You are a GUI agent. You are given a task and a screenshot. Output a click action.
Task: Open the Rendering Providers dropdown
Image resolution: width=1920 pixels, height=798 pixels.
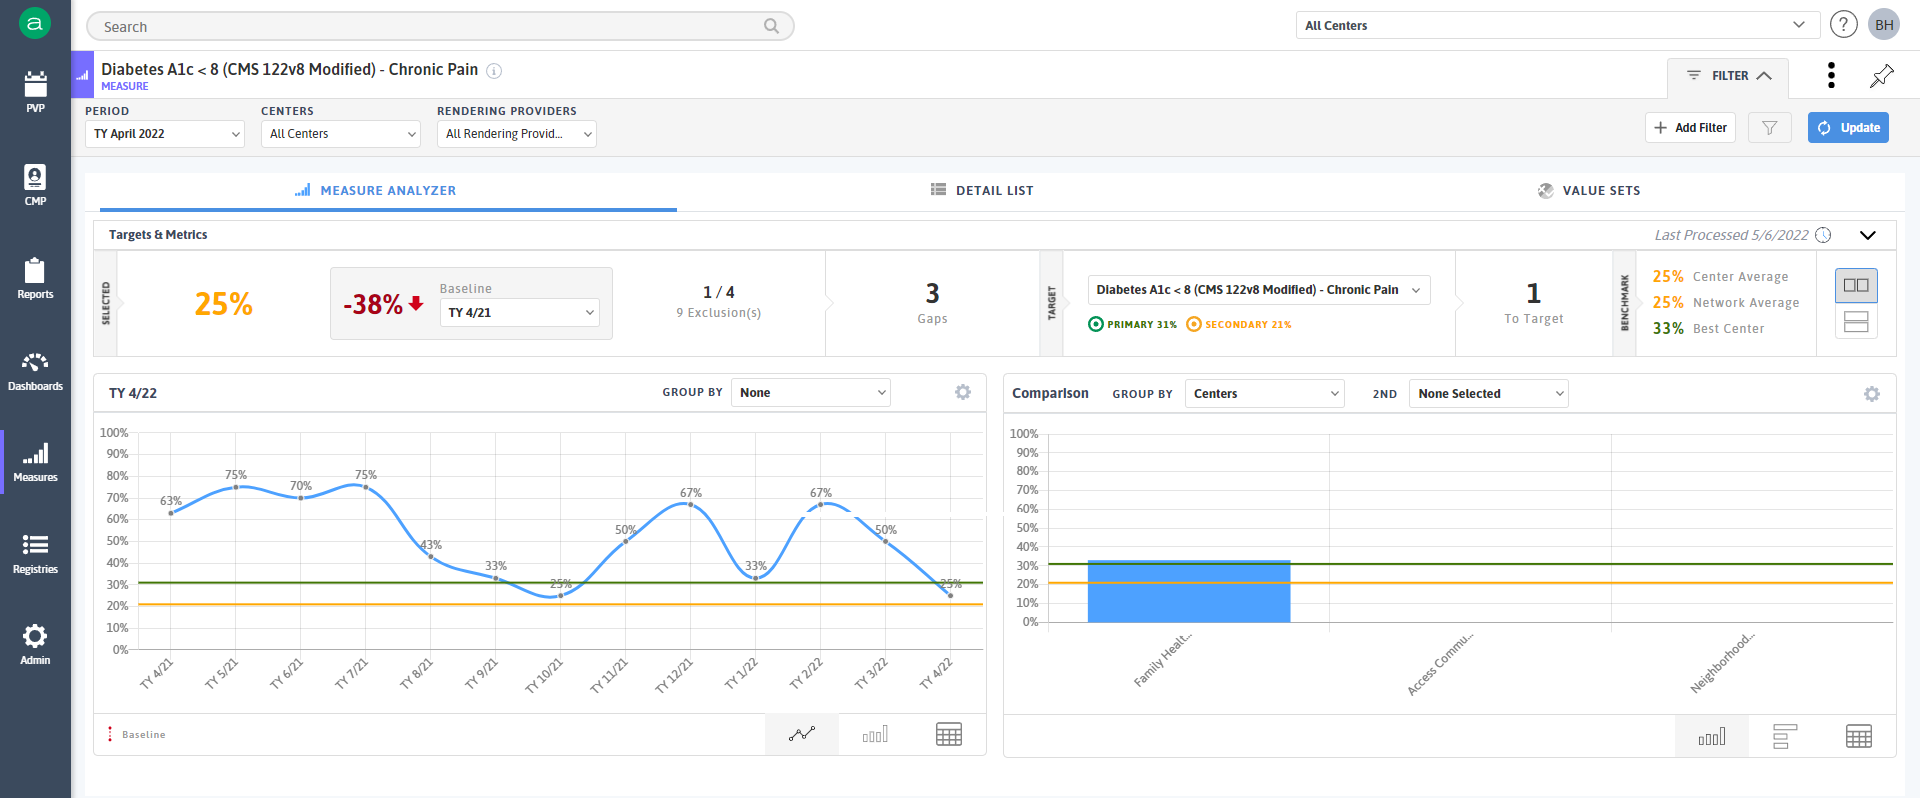(x=517, y=134)
